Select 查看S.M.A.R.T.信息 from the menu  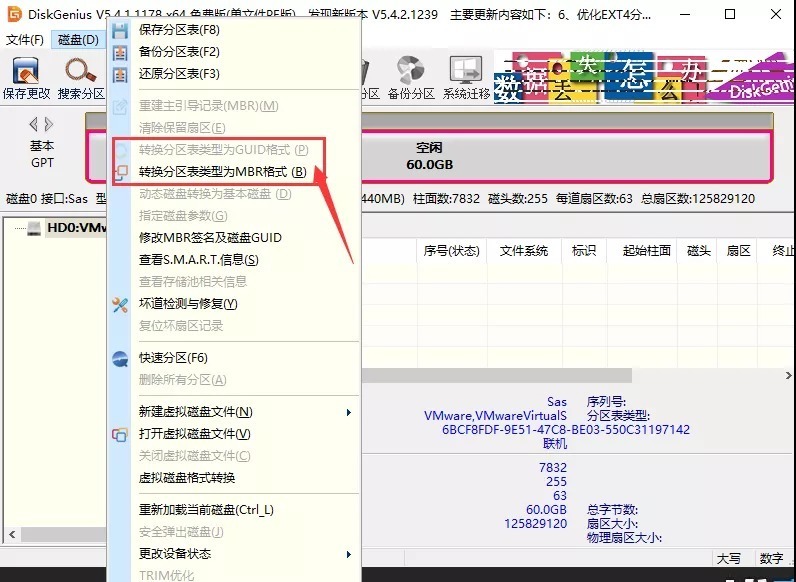(x=198, y=260)
